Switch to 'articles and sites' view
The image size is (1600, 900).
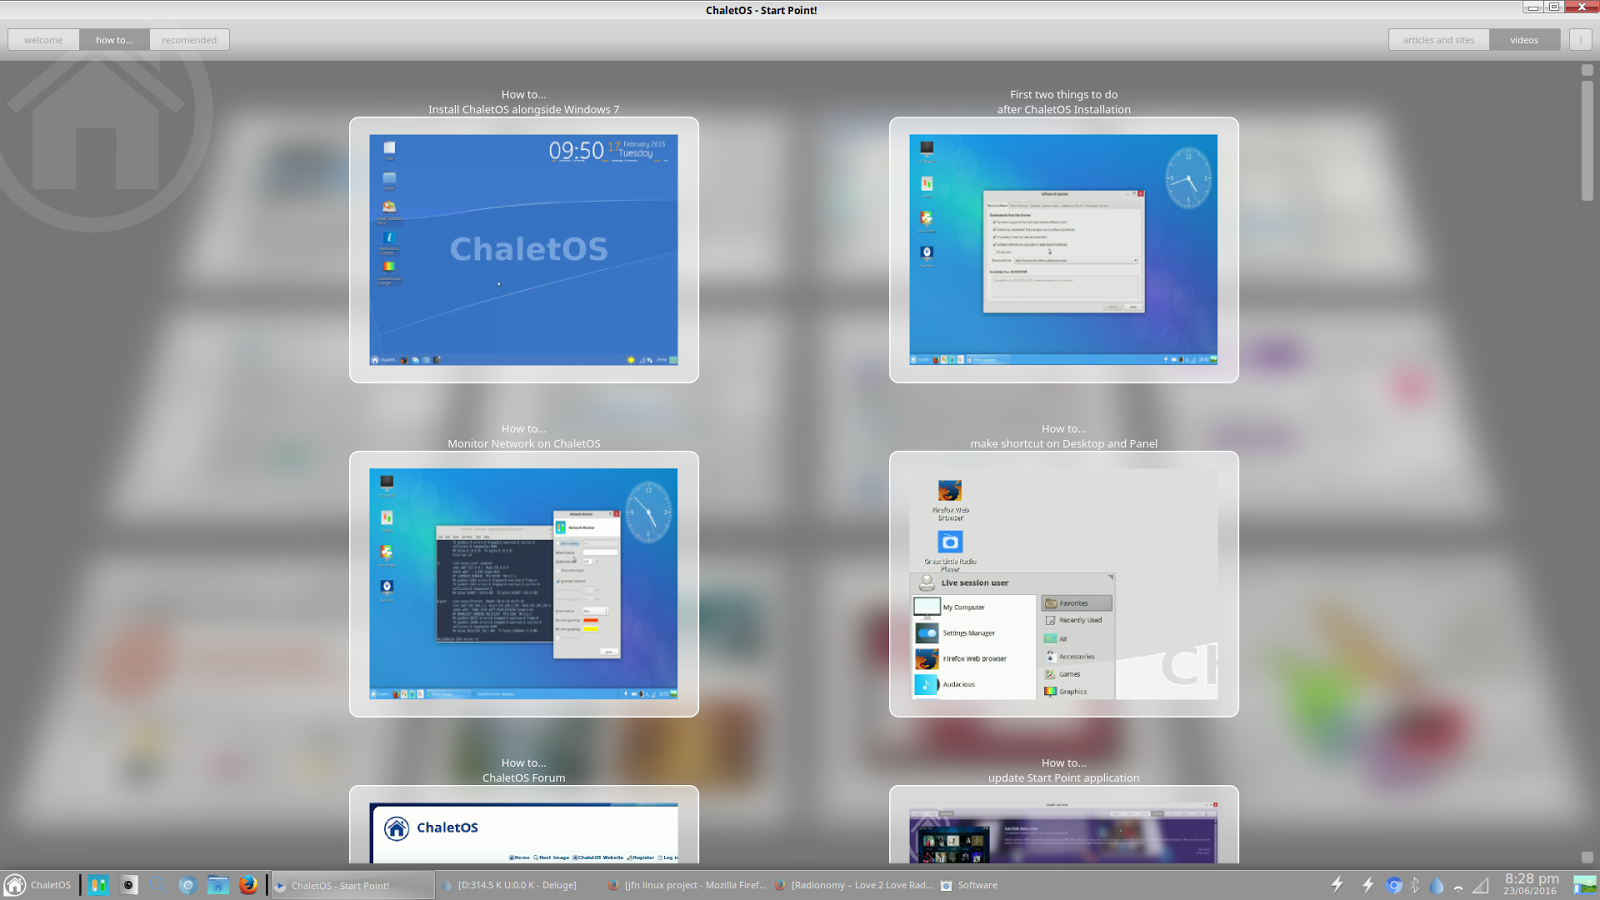point(1438,40)
